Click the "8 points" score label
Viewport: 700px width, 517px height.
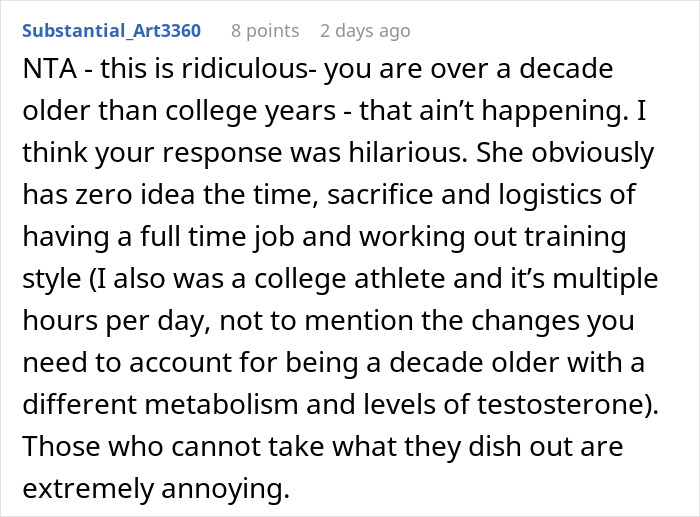pyautogui.click(x=265, y=31)
